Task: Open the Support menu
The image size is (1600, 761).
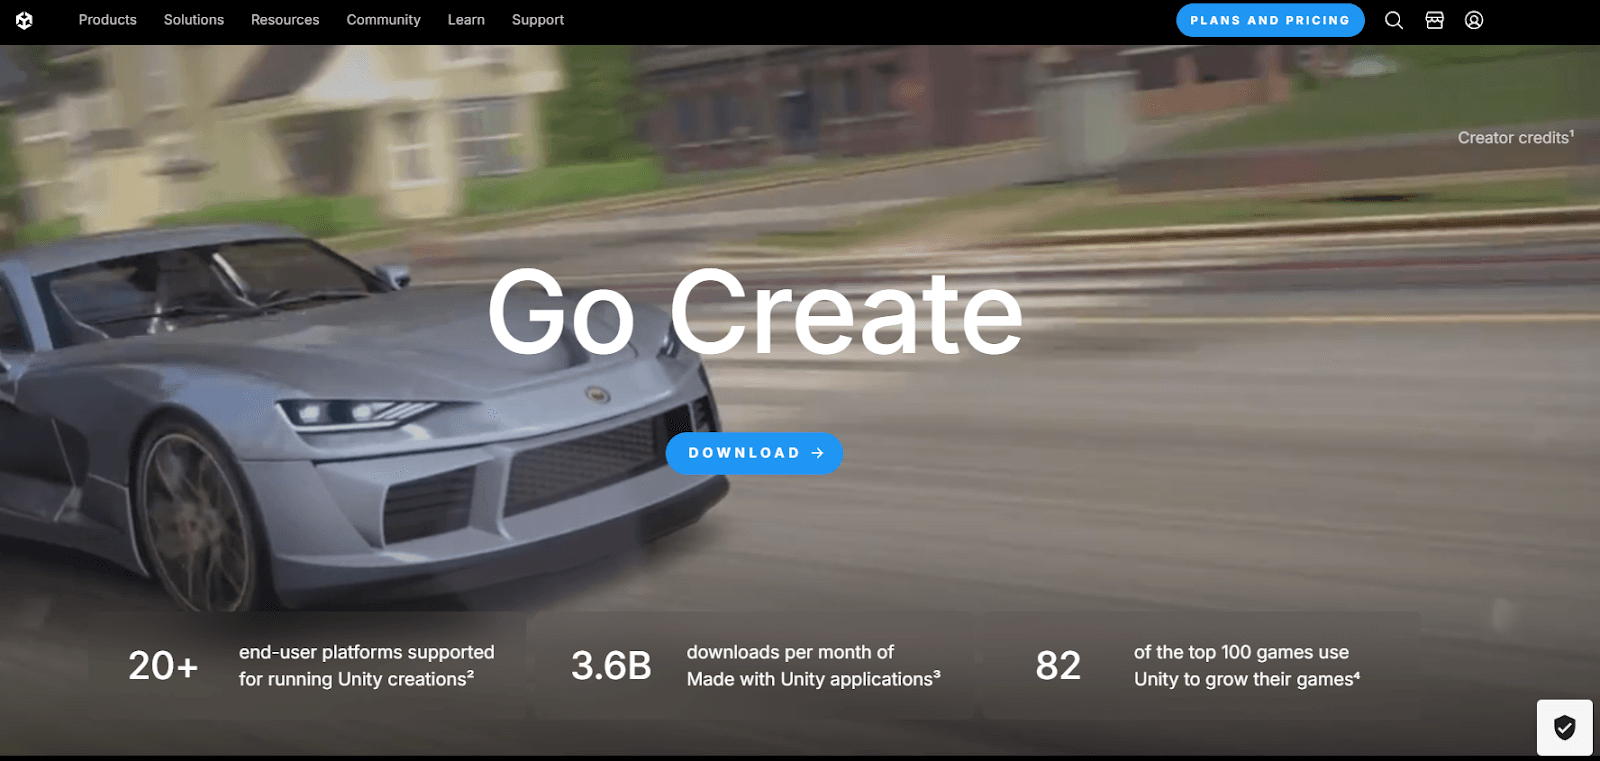Action: [538, 20]
